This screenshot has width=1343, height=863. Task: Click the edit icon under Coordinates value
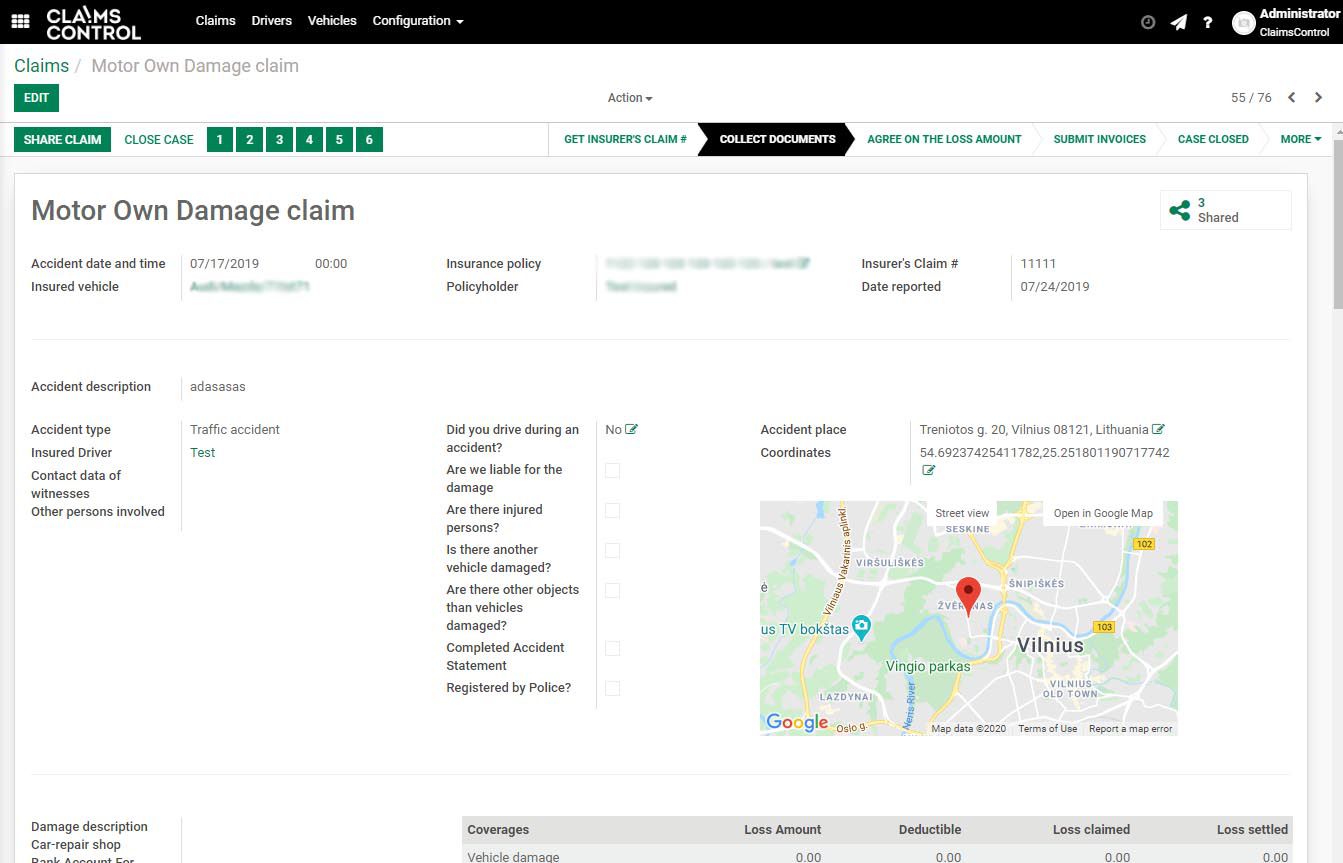(x=928, y=470)
